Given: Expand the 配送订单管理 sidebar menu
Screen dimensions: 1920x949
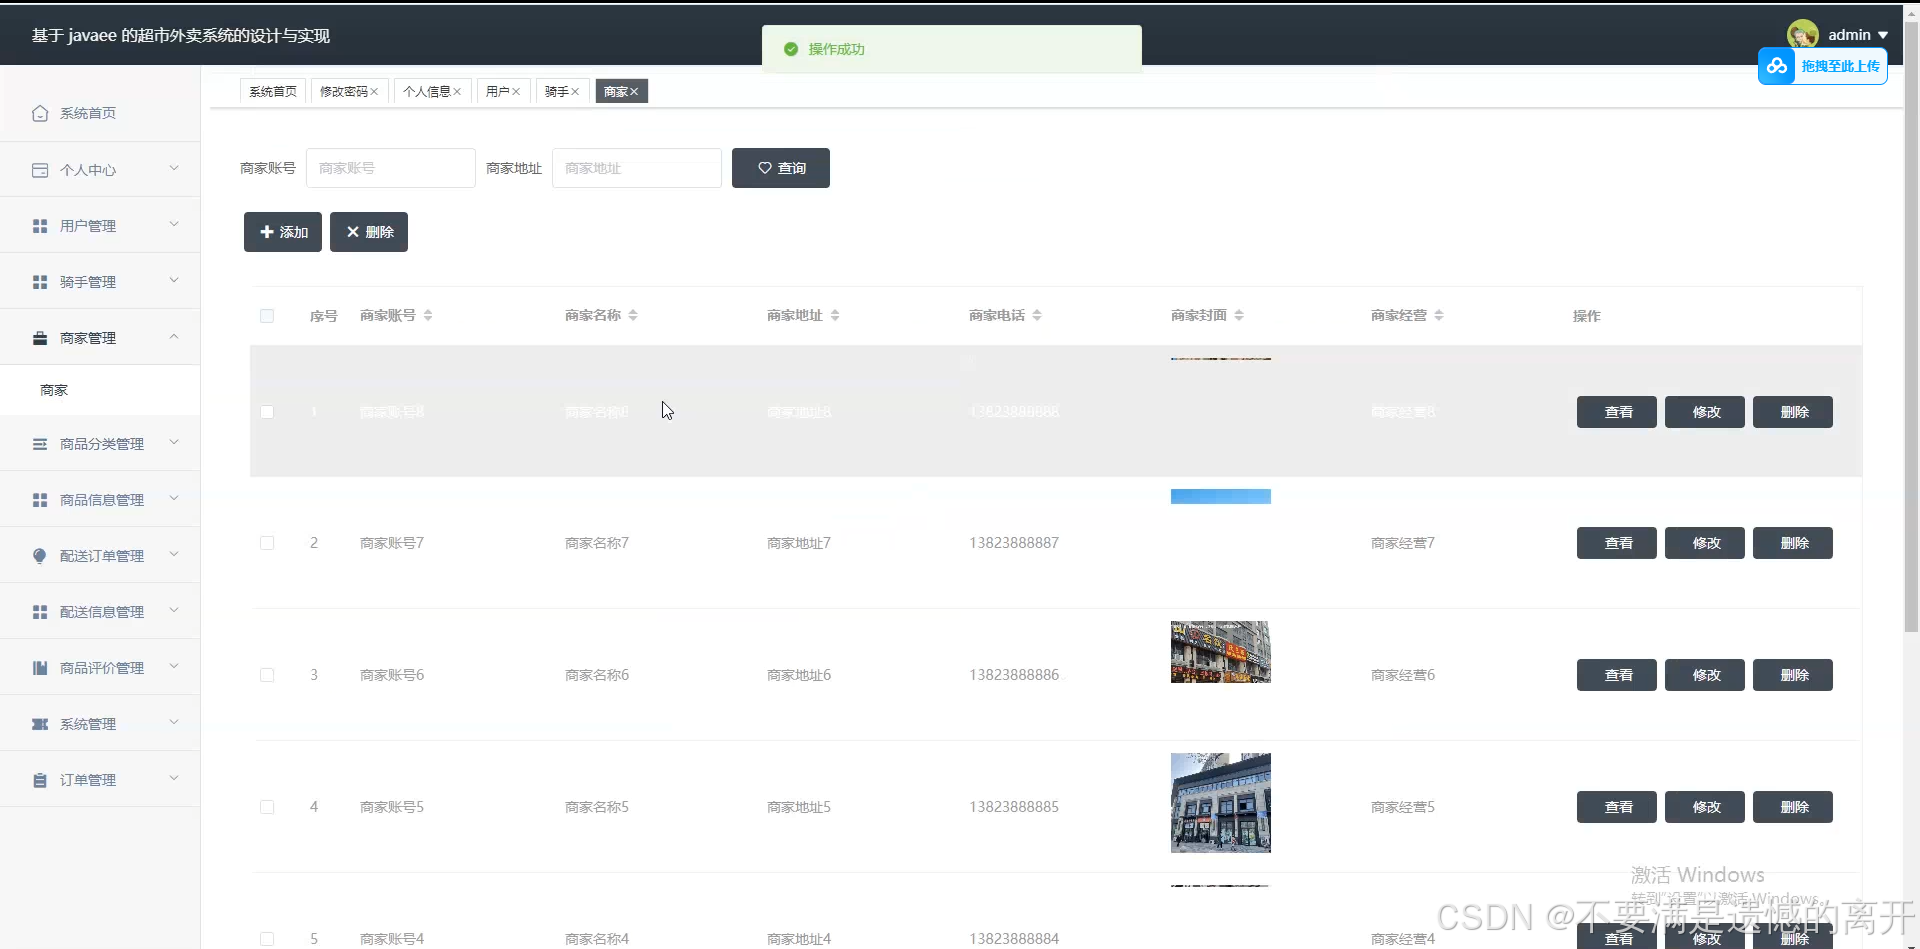Looking at the screenshot, I should (x=174, y=554).
